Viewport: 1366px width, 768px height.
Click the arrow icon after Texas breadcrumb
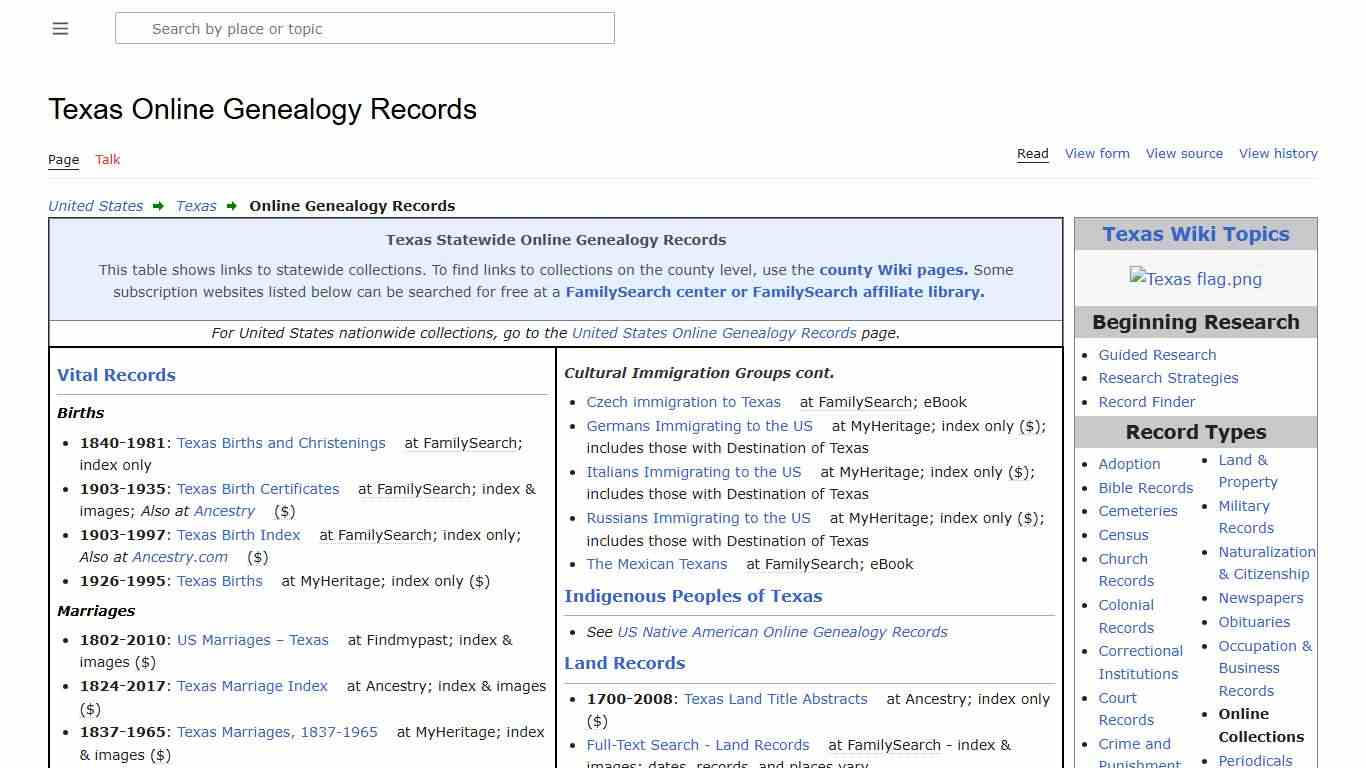pos(231,206)
